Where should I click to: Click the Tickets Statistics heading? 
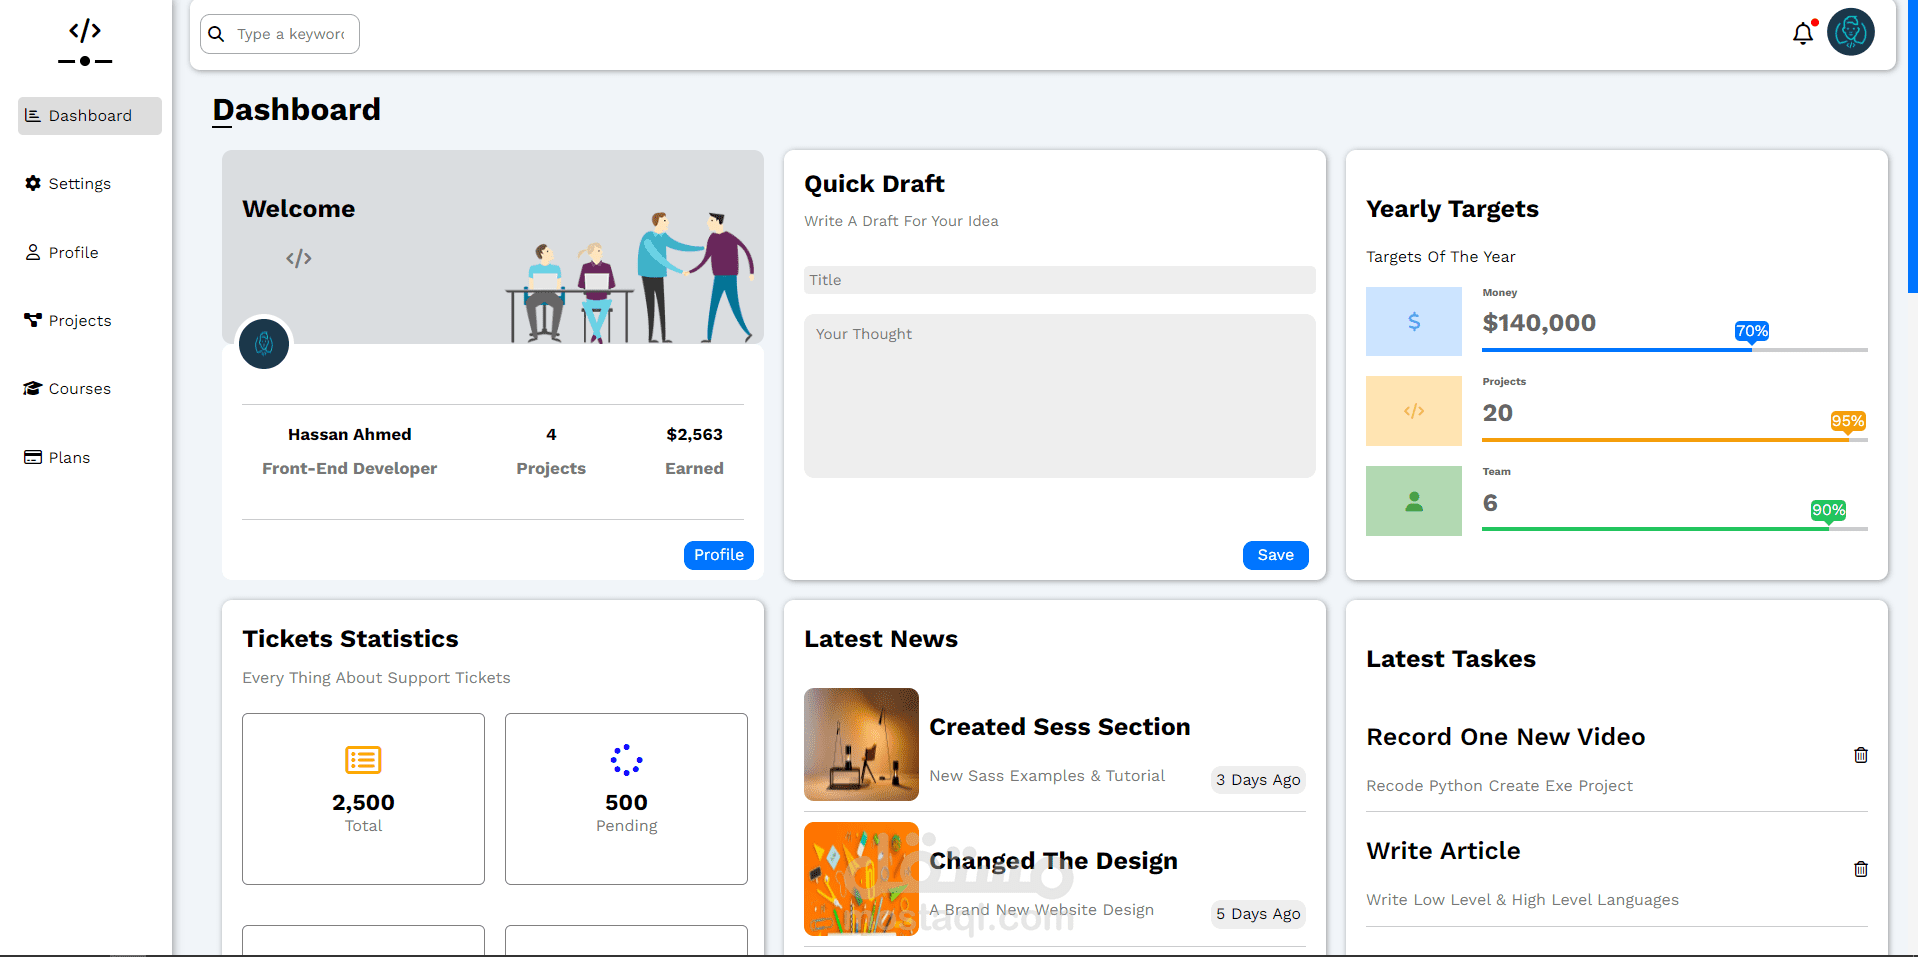(350, 639)
